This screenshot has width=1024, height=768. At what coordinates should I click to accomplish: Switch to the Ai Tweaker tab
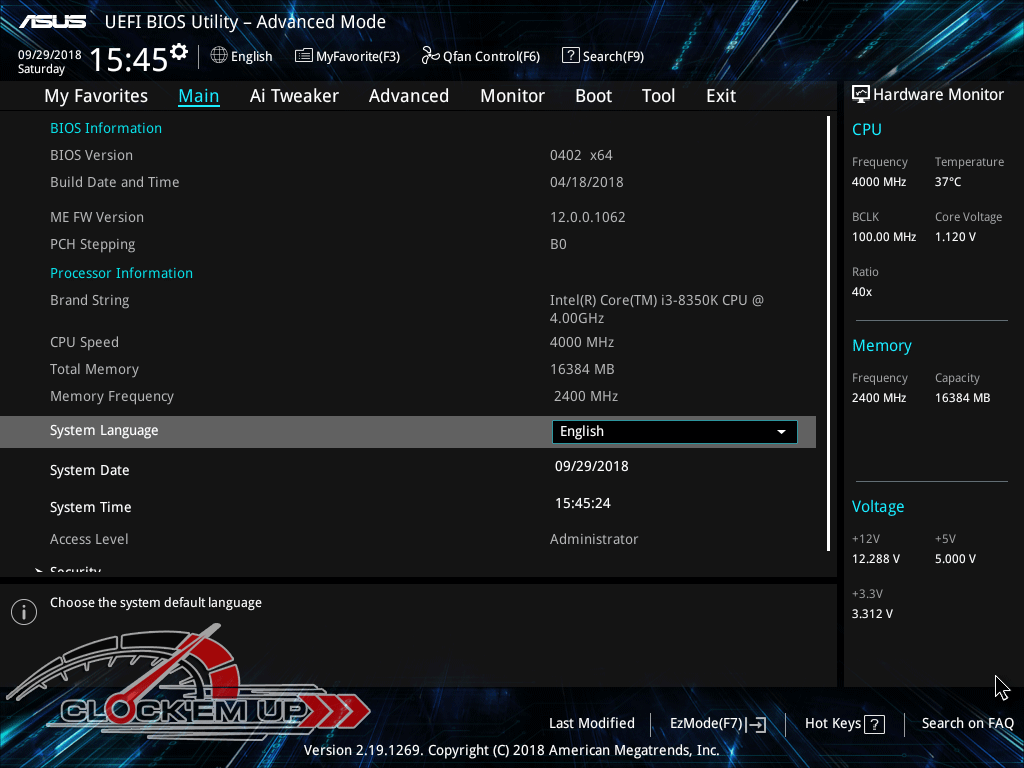coord(294,96)
